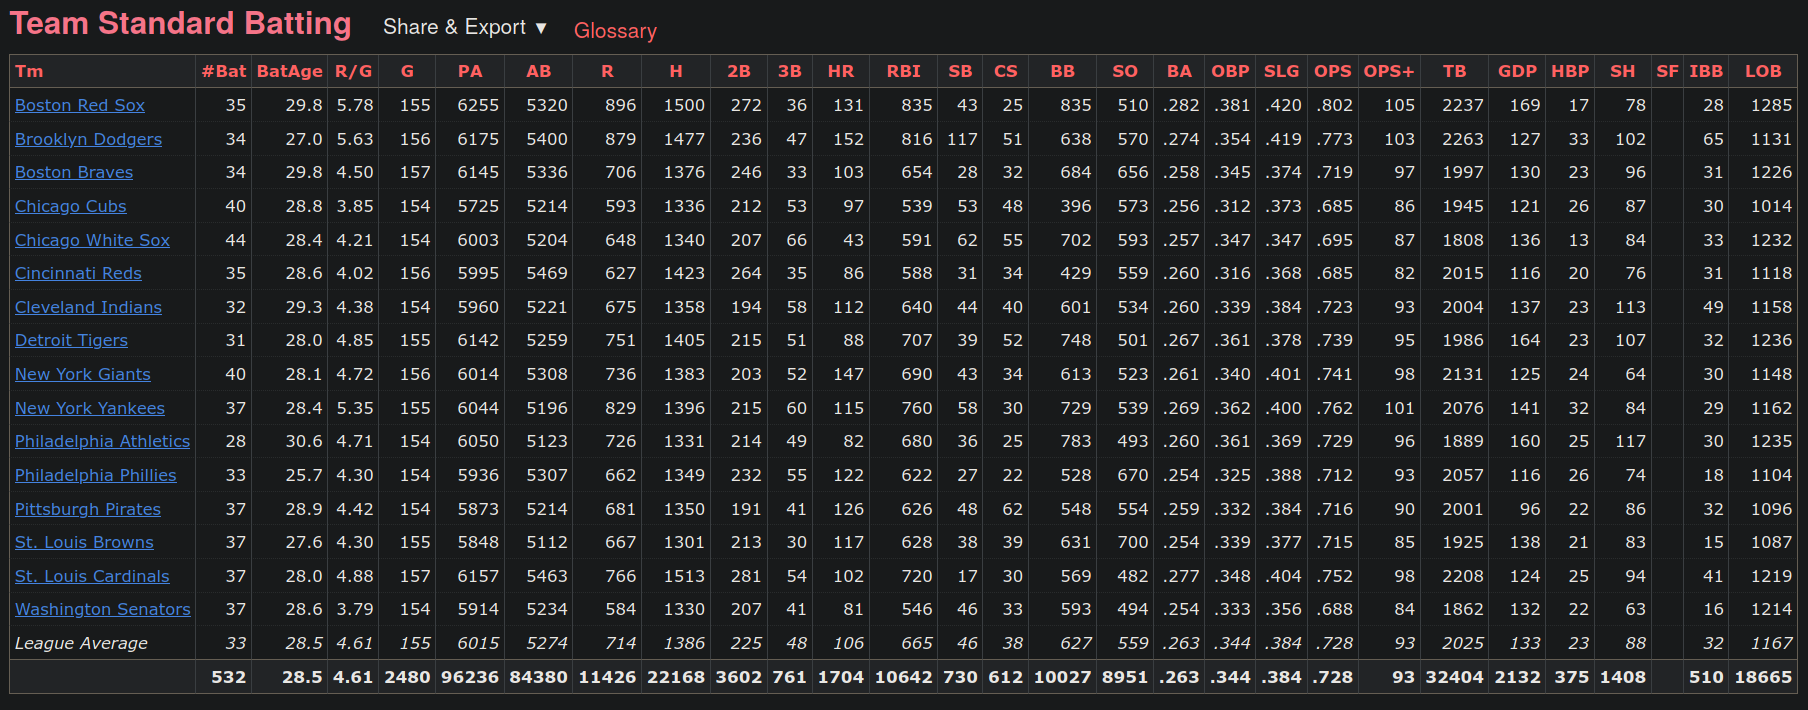Select Team Standard Batting heading
The width and height of the screenshot is (1808, 710).
[181, 23]
